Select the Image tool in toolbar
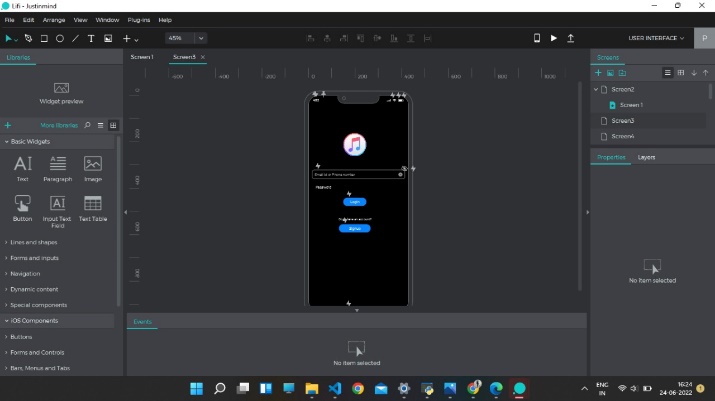 (108, 38)
